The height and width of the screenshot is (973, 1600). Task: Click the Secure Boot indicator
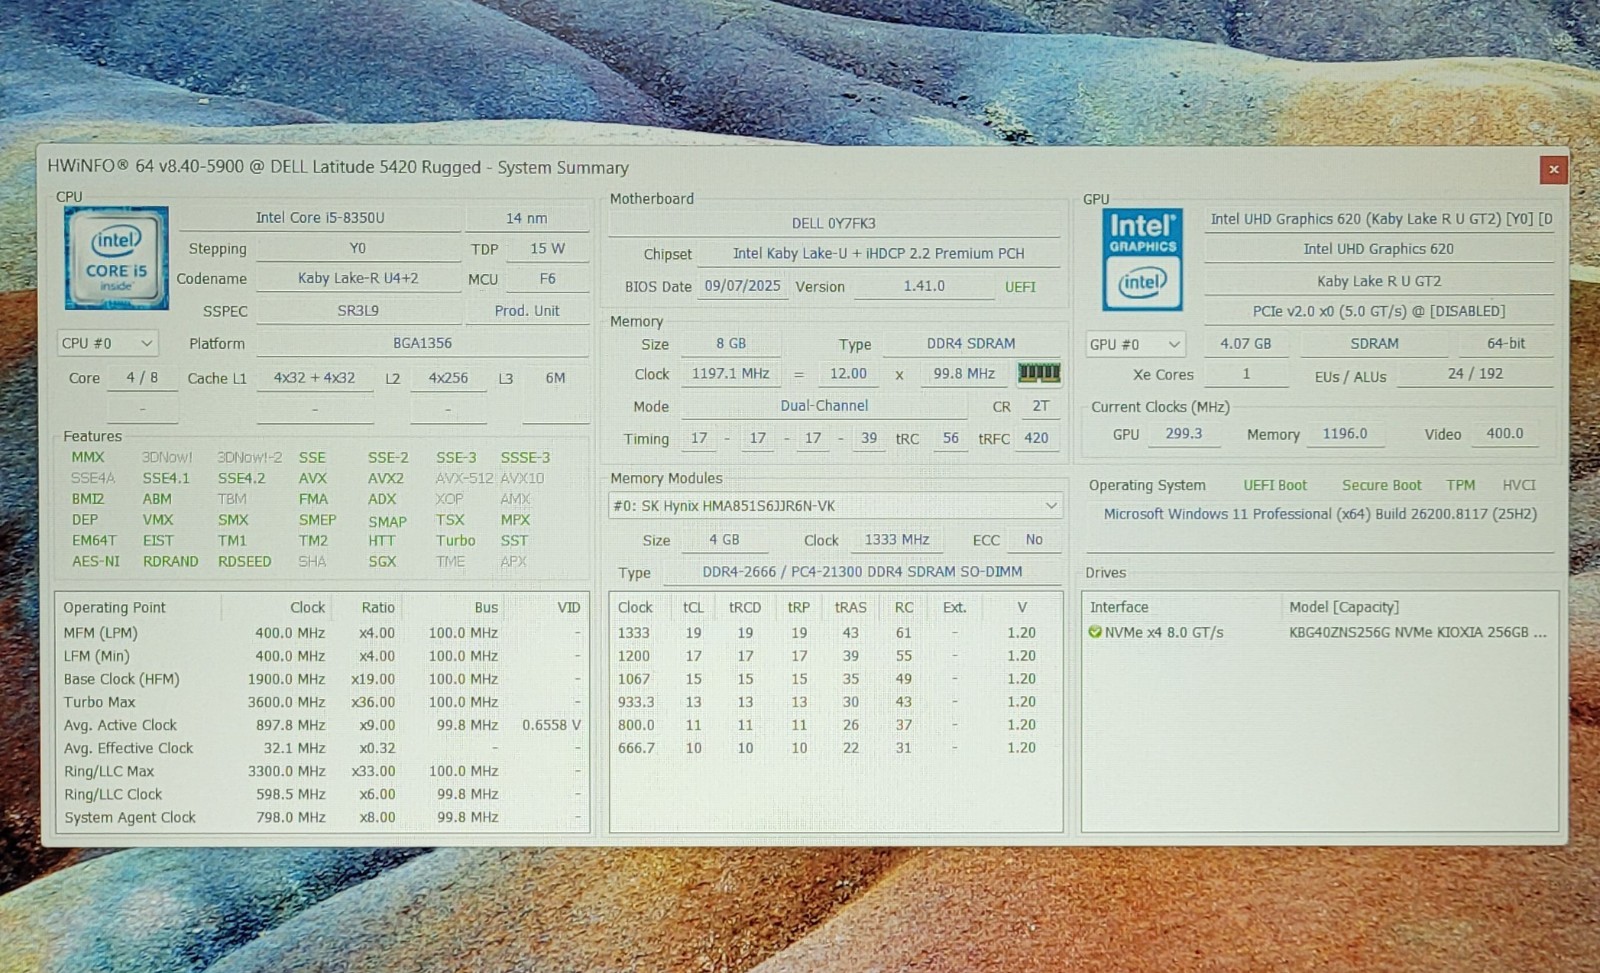coord(1381,485)
